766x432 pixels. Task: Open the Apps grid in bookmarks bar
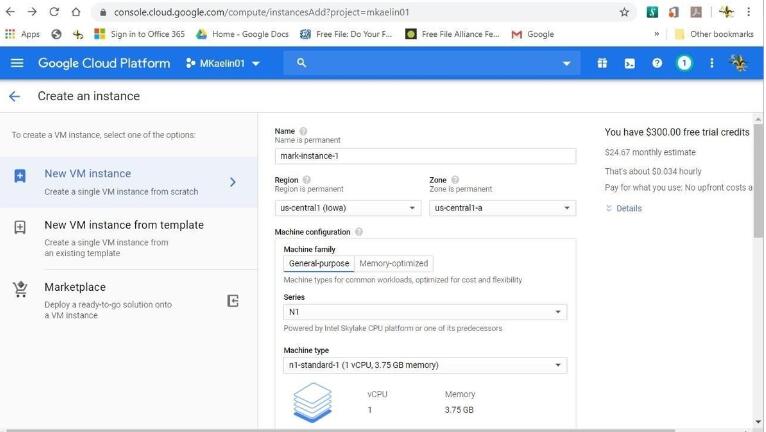22,34
